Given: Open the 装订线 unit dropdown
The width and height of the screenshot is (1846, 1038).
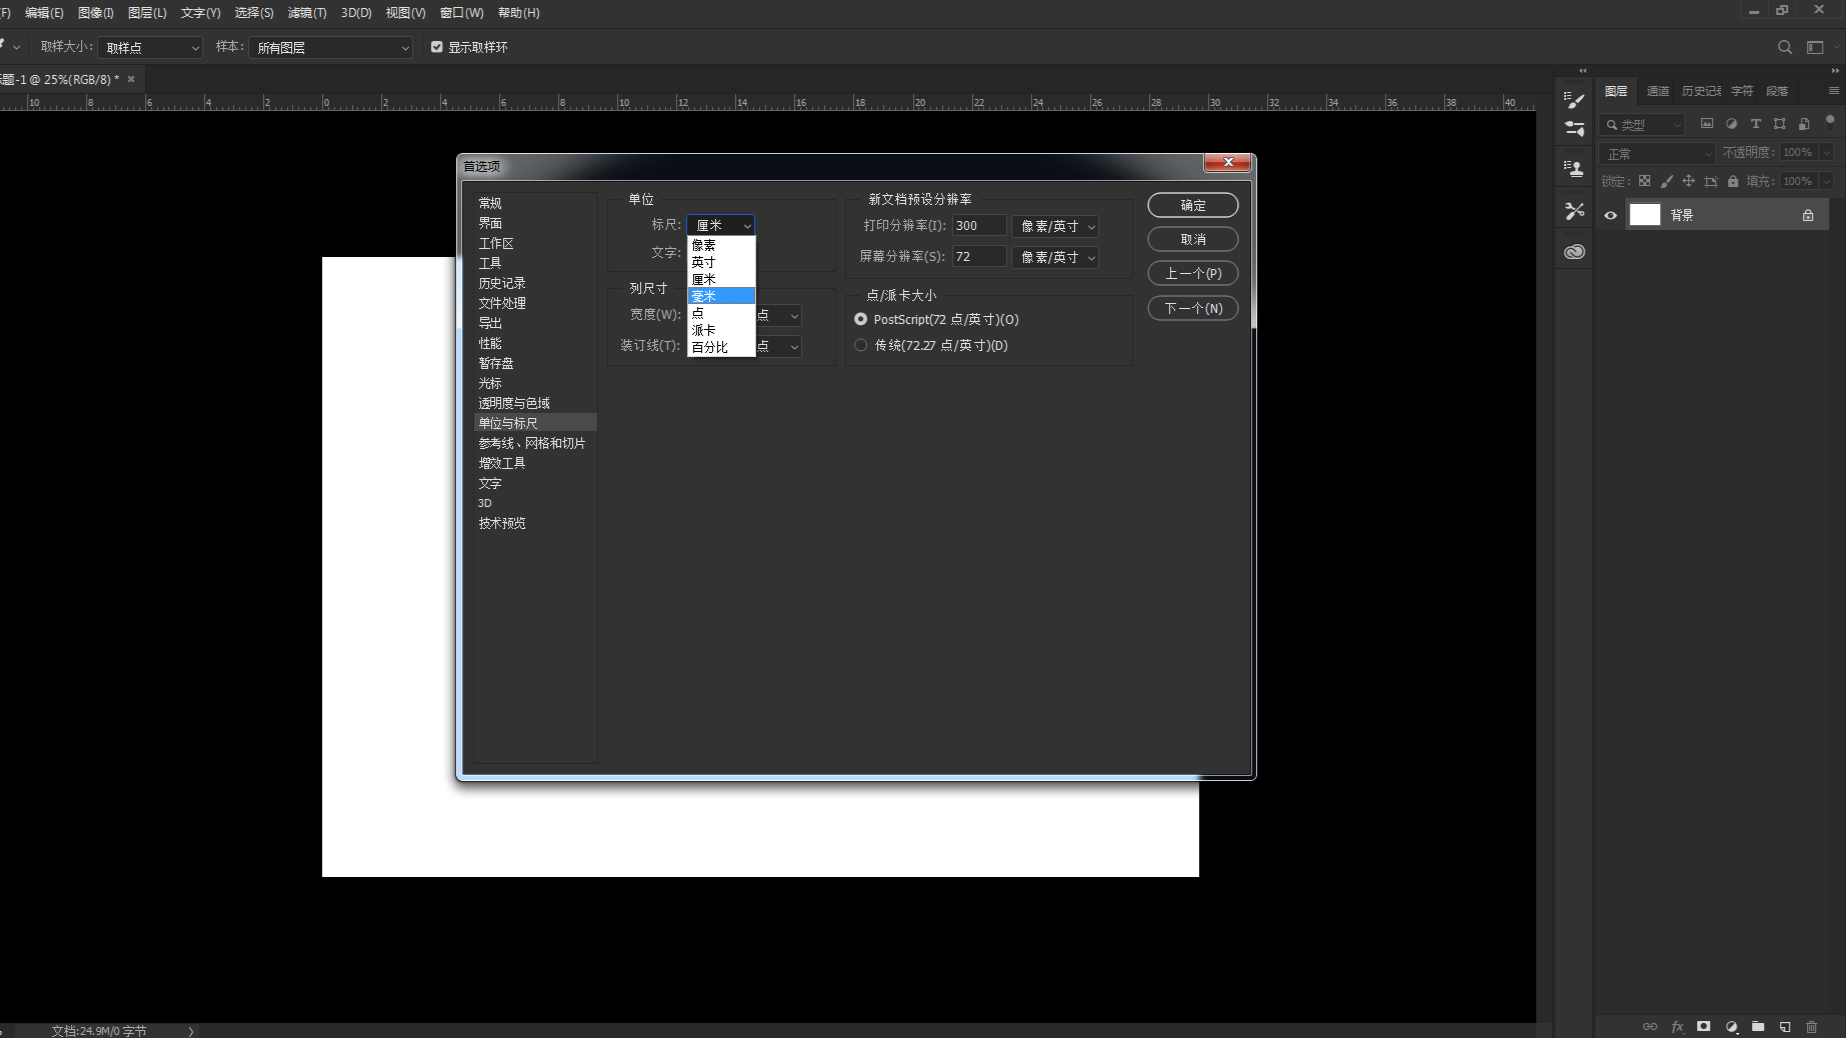Looking at the screenshot, I should coord(779,346).
